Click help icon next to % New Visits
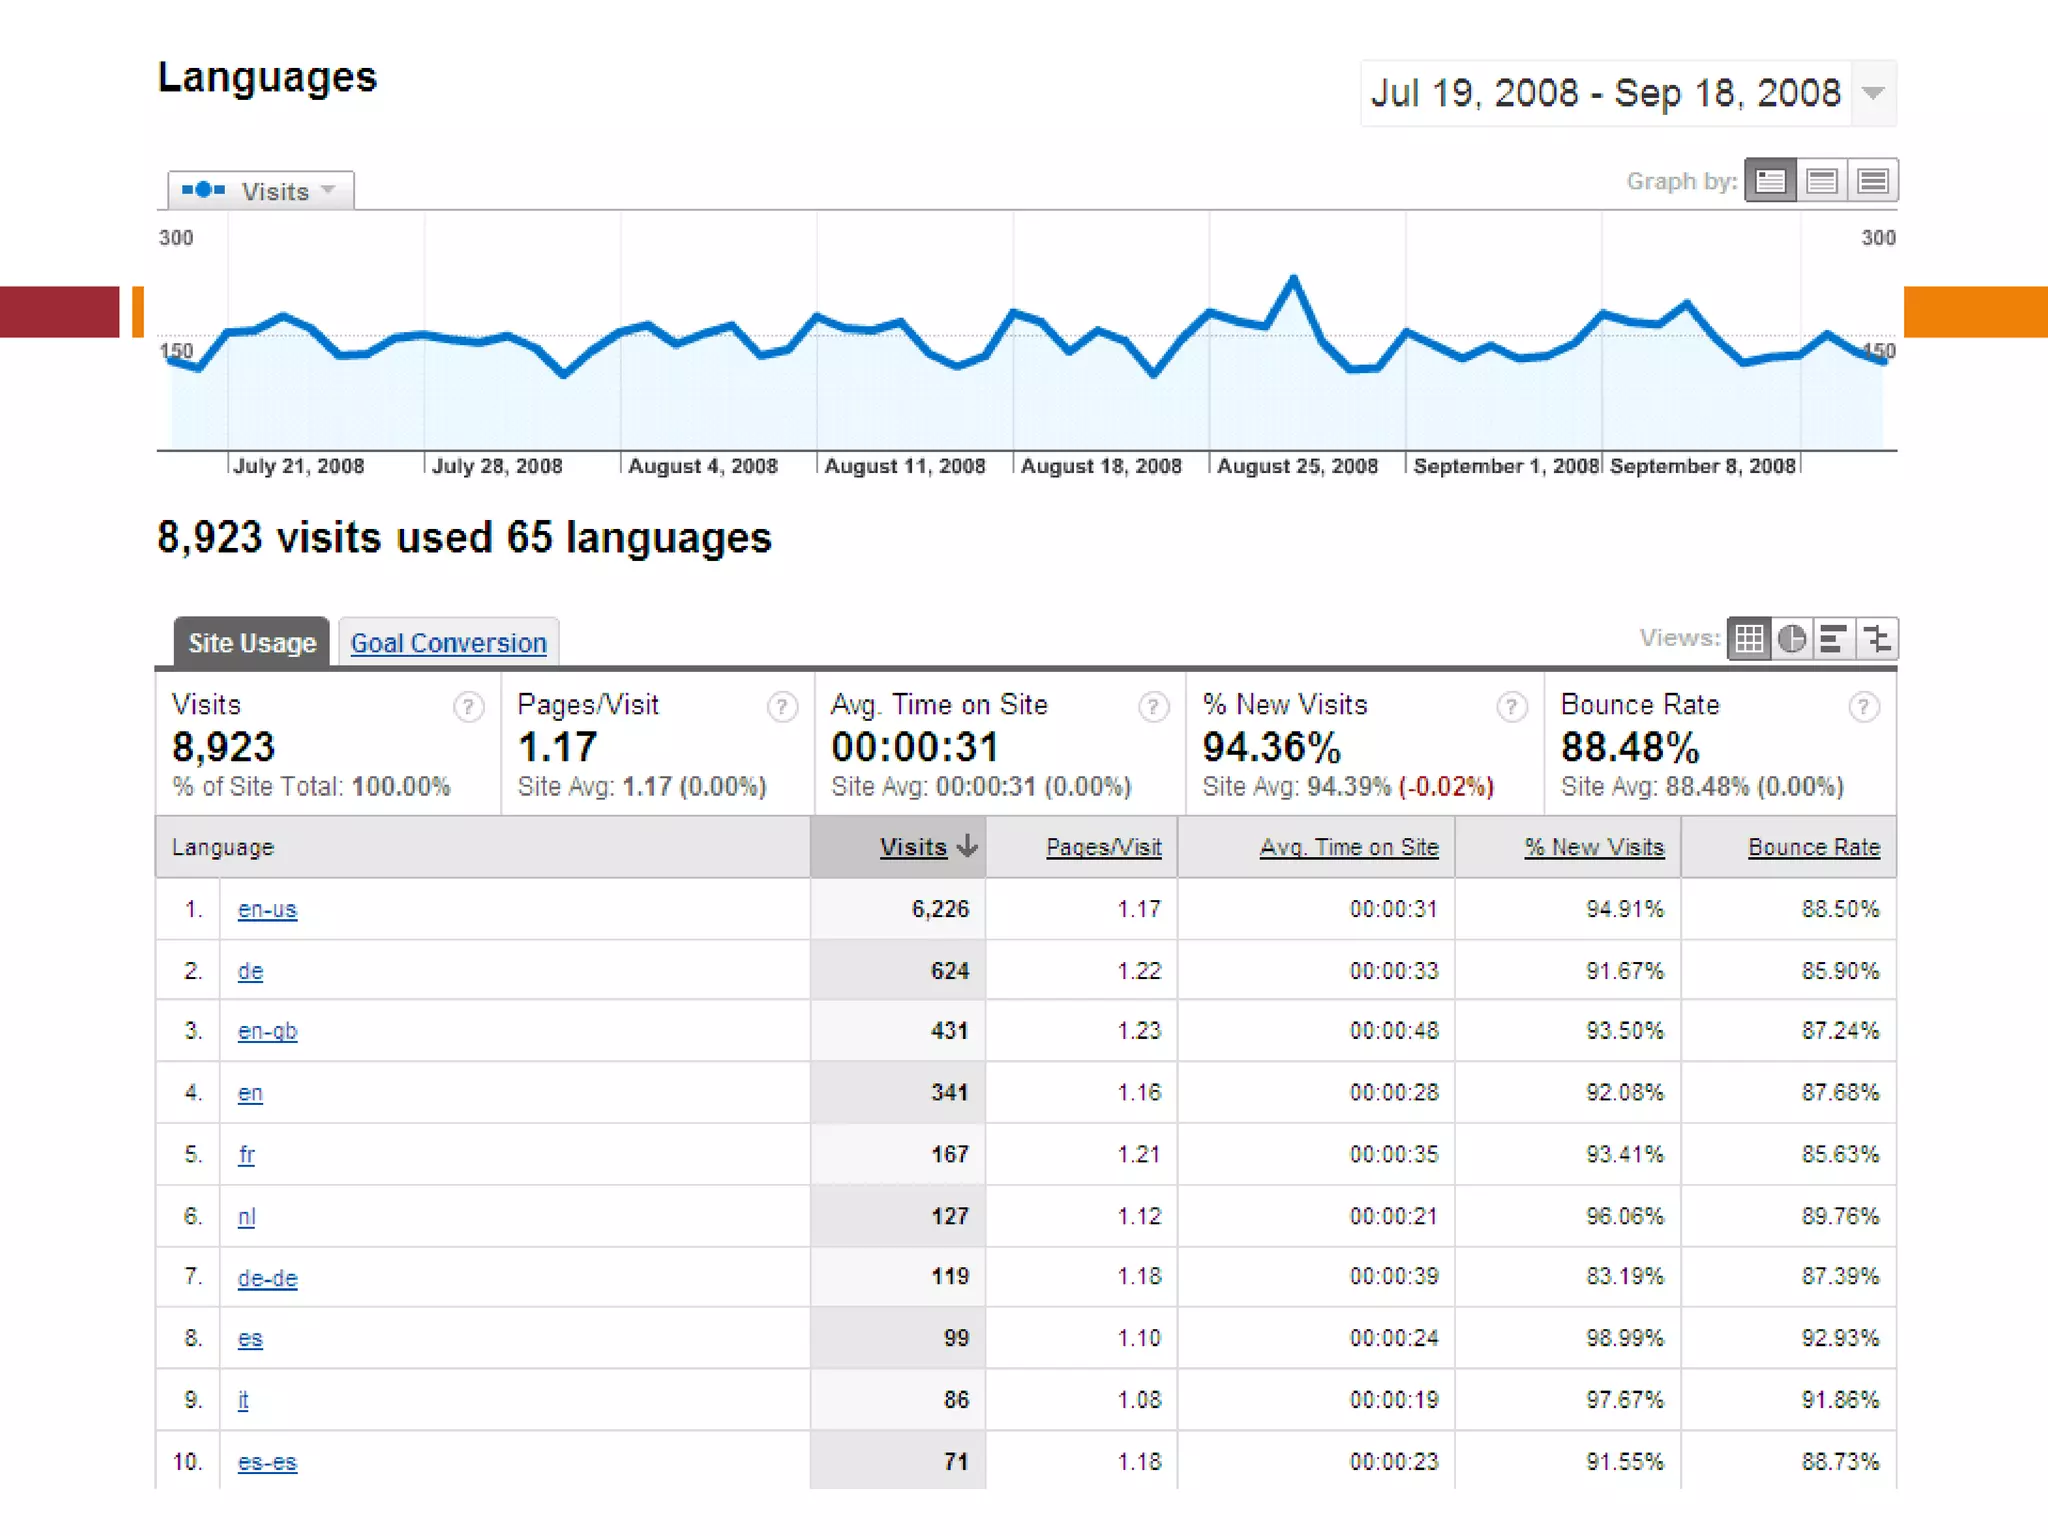This screenshot has height=1536, width=2048. click(x=1511, y=707)
